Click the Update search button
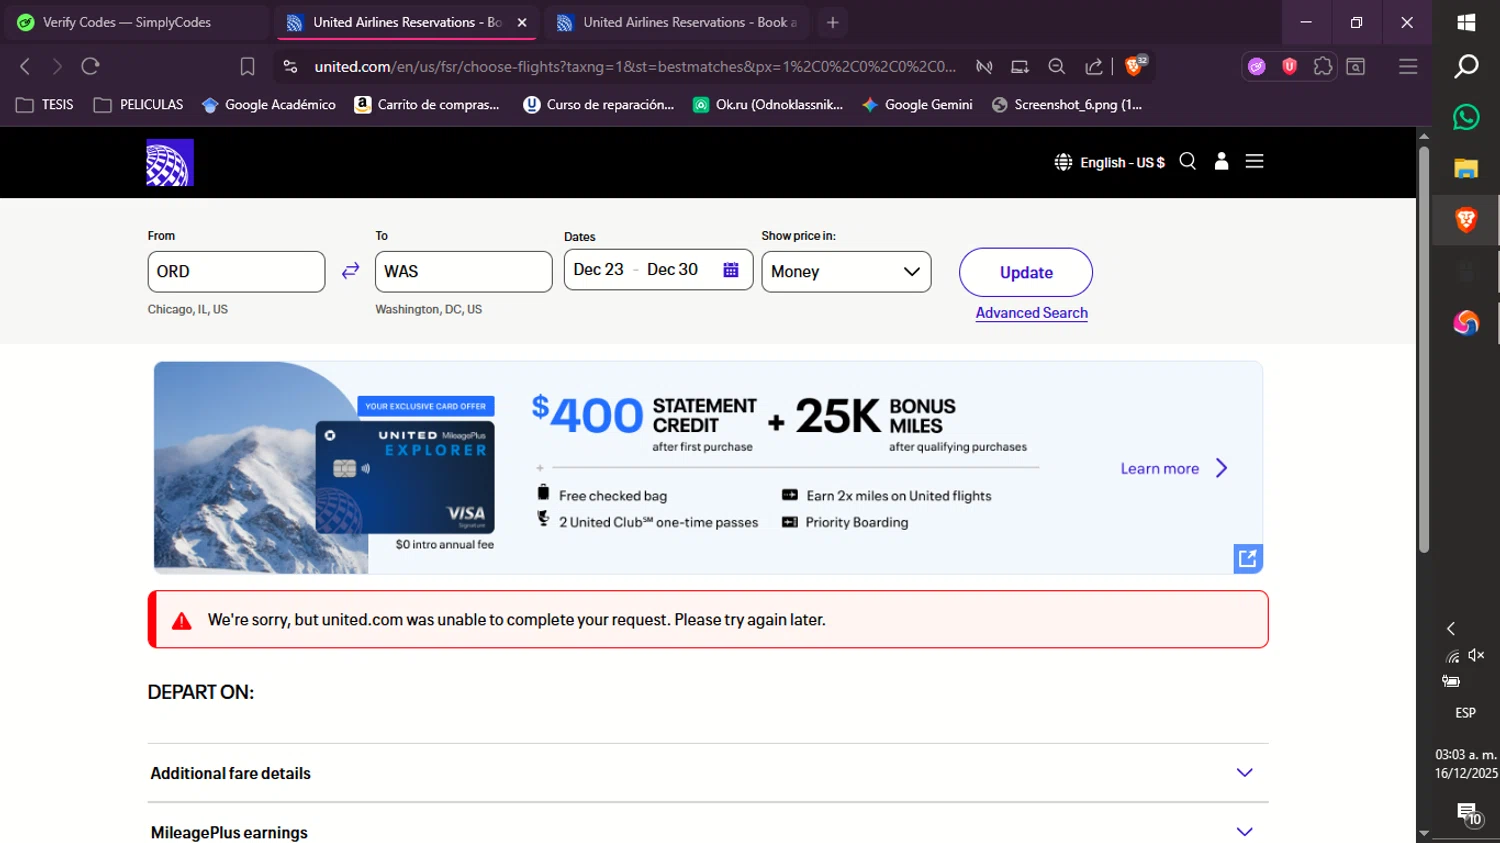Viewport: 1500px width, 843px height. (1026, 272)
